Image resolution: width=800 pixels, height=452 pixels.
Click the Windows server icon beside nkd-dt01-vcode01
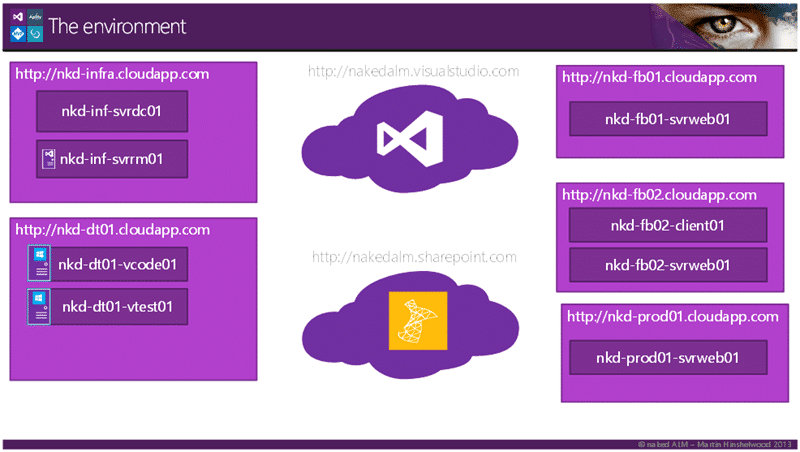point(39,263)
